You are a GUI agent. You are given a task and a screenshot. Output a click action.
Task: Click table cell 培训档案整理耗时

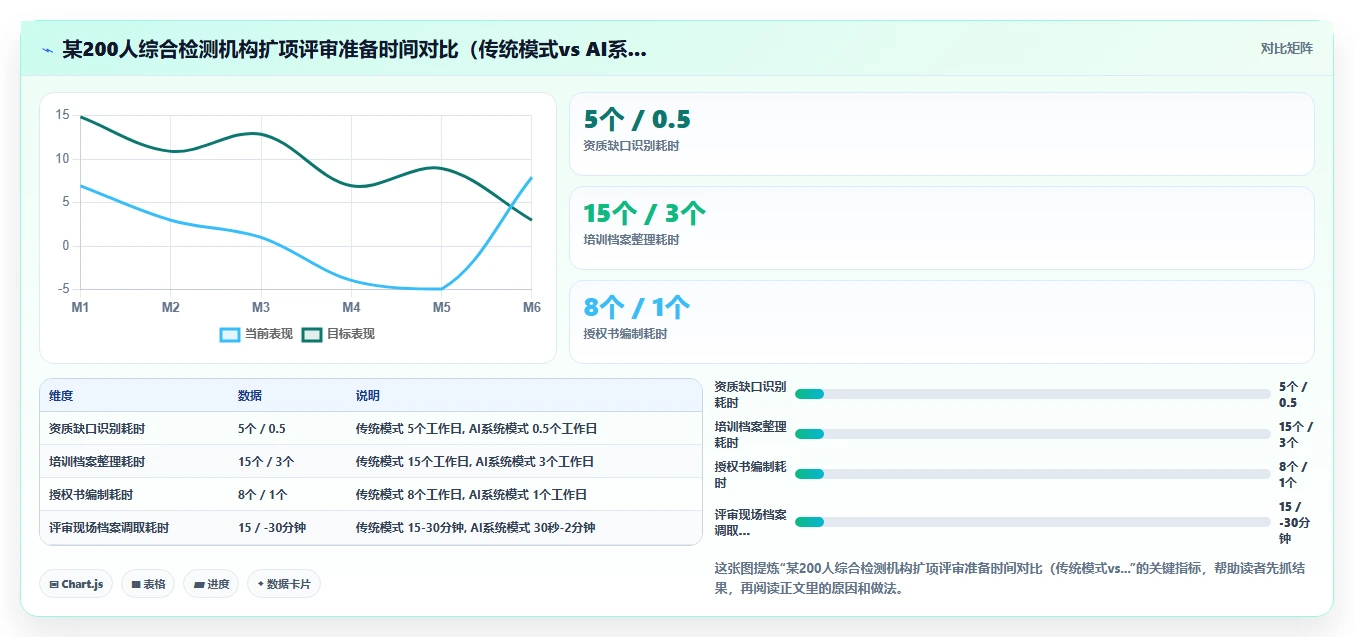(97, 461)
